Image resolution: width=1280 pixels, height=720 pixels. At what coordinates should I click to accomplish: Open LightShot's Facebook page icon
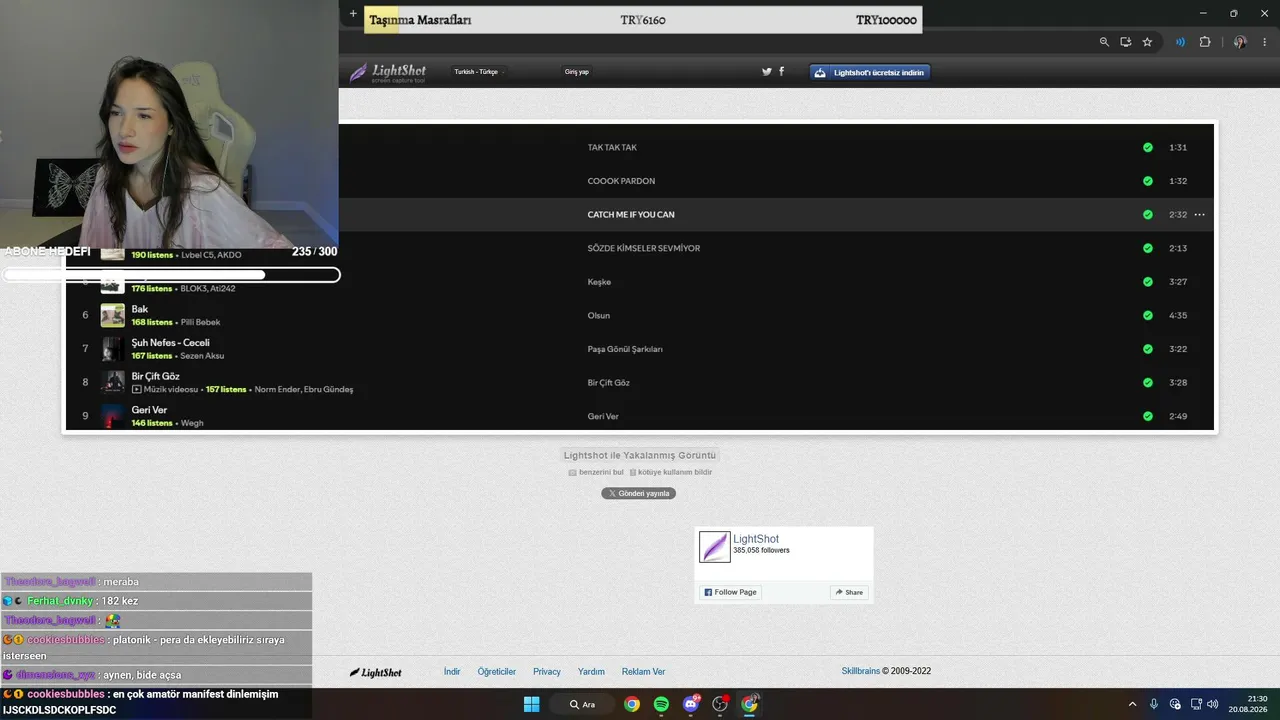click(781, 72)
